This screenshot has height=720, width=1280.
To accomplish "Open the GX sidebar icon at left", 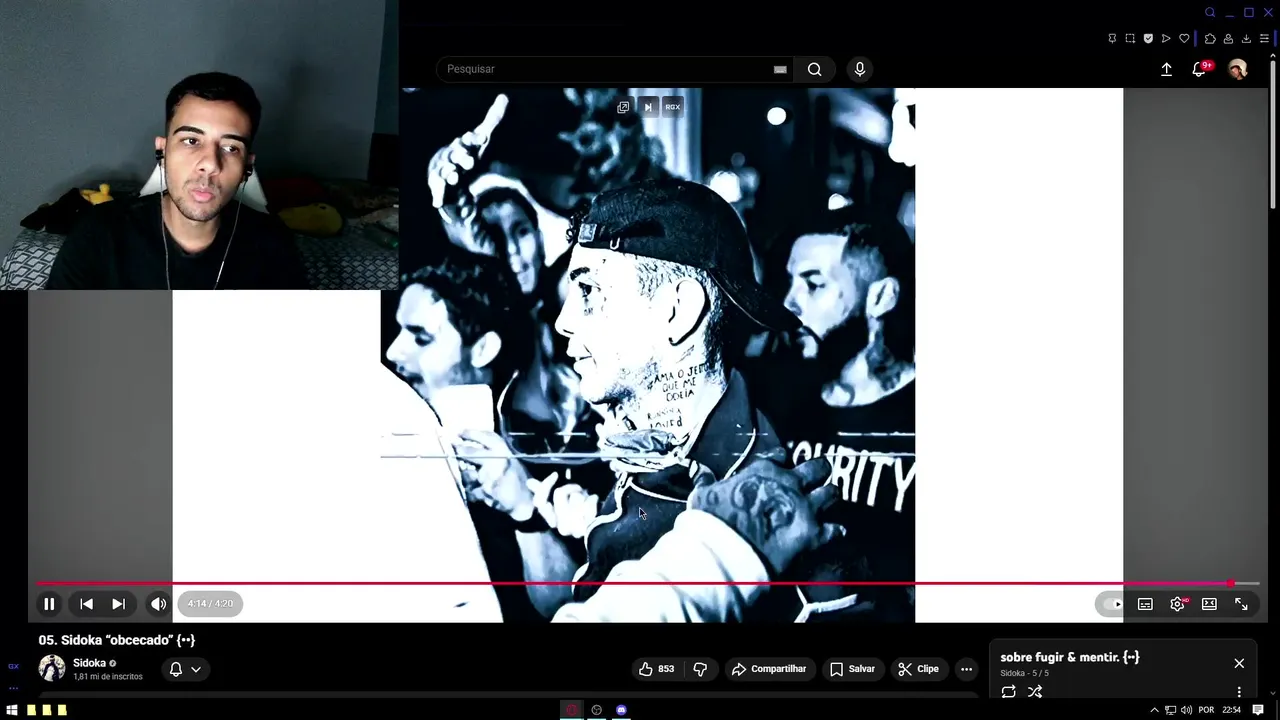I will click(13, 666).
